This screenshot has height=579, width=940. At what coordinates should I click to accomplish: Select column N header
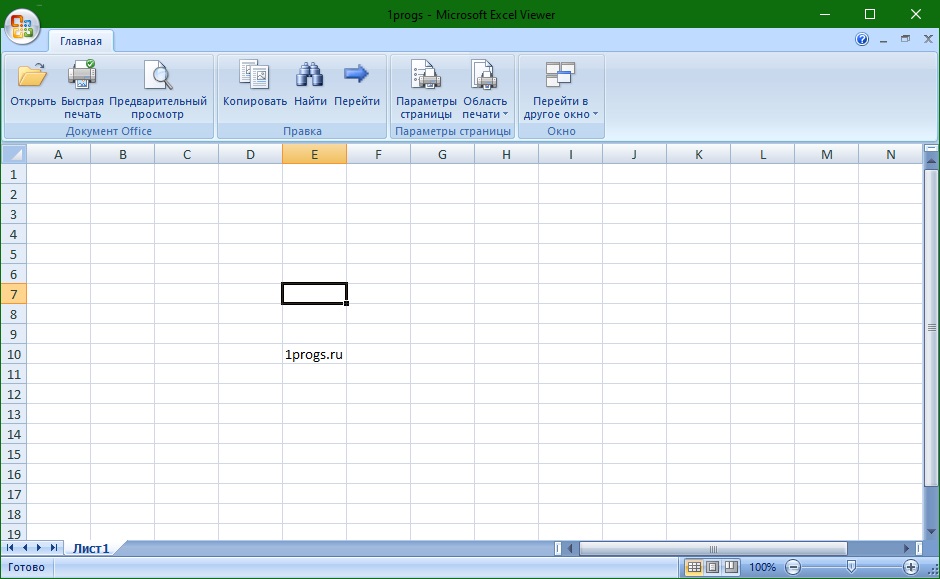[891, 155]
